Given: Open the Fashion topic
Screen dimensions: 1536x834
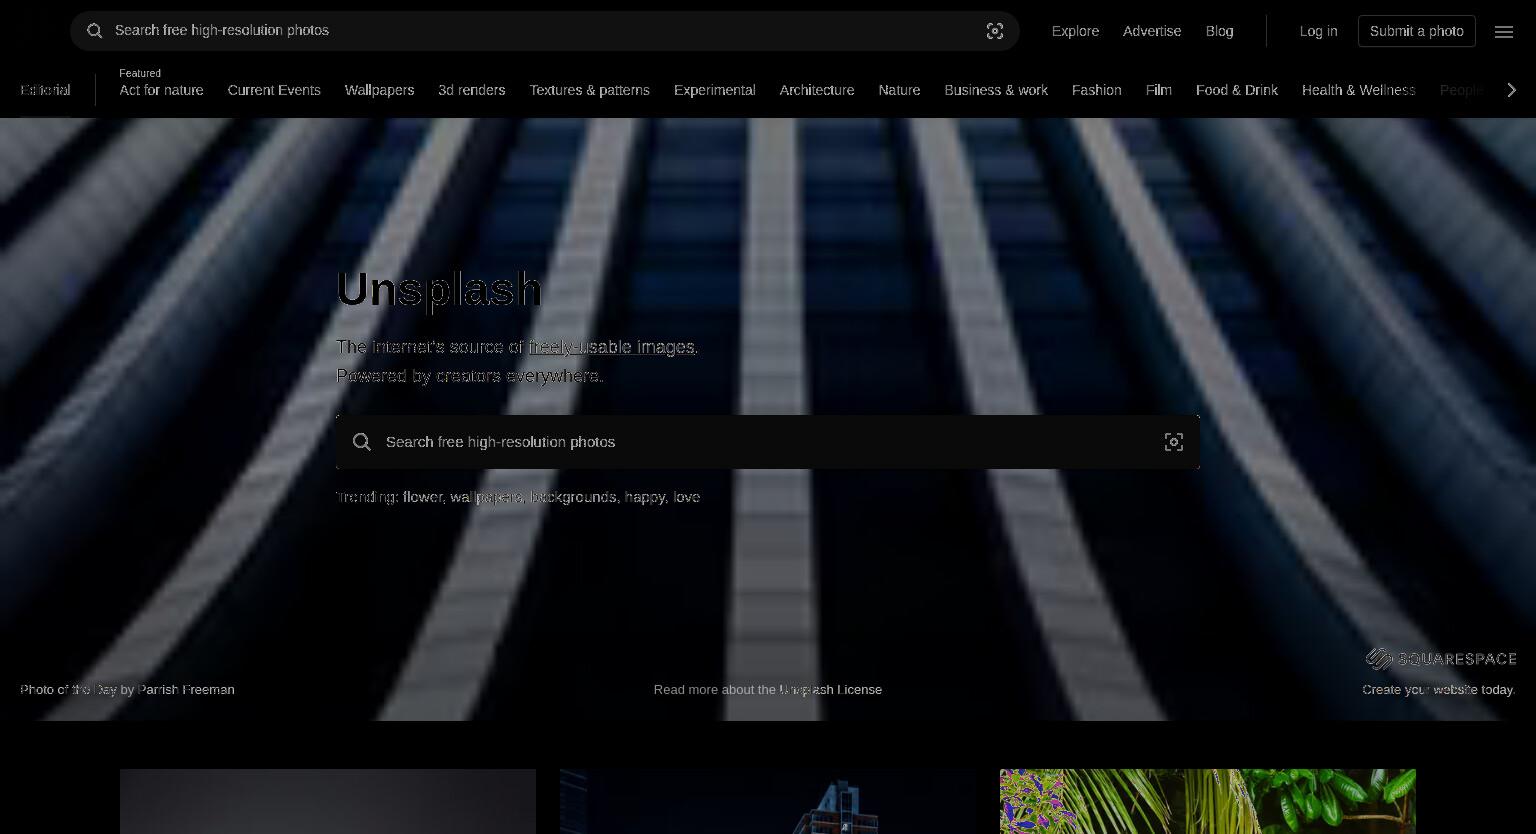Looking at the screenshot, I should point(1096,90).
